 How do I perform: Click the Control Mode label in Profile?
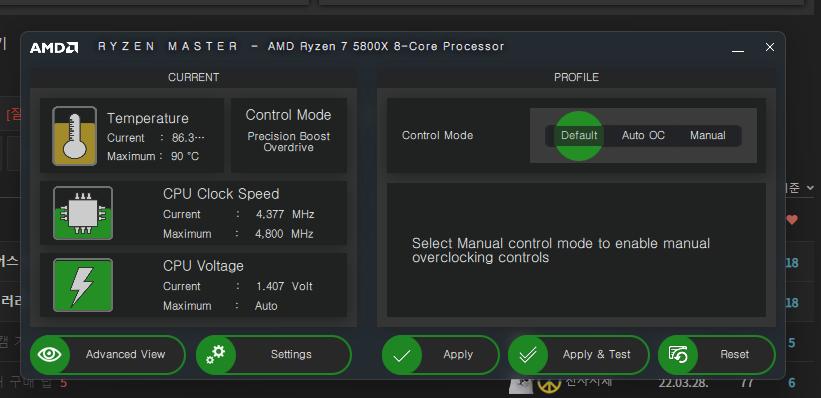437,136
